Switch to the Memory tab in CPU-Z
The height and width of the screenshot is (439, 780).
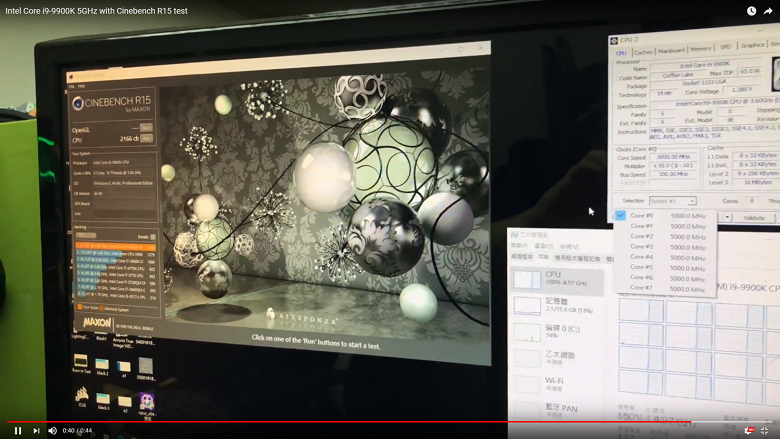700,49
